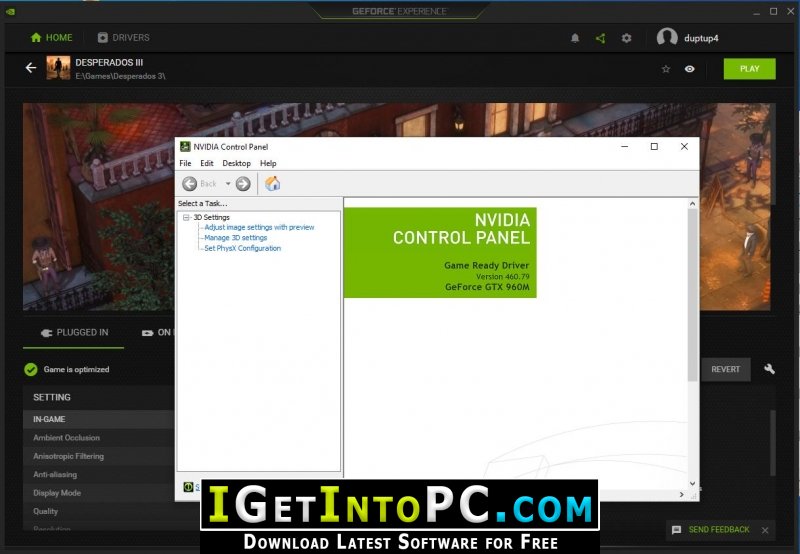
Task: Click the green Game is optimized checkmark
Action: coord(31,369)
